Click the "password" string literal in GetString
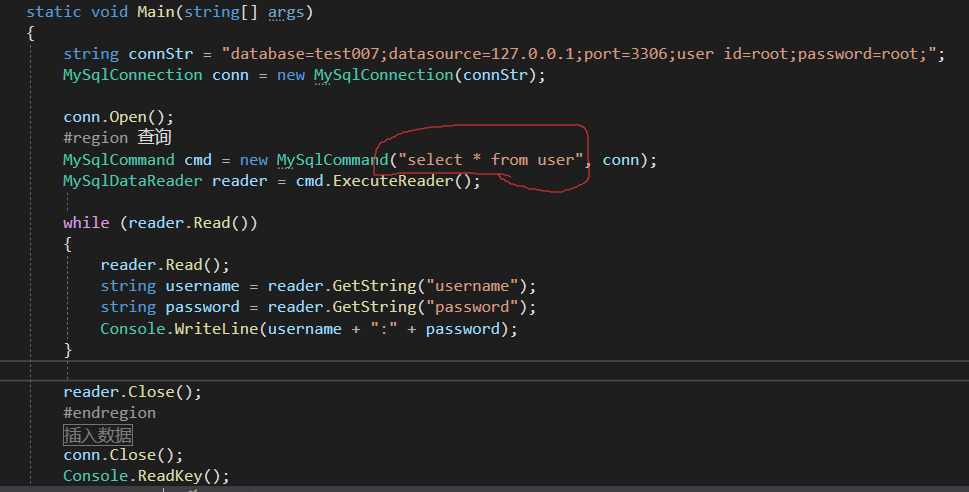 472,307
